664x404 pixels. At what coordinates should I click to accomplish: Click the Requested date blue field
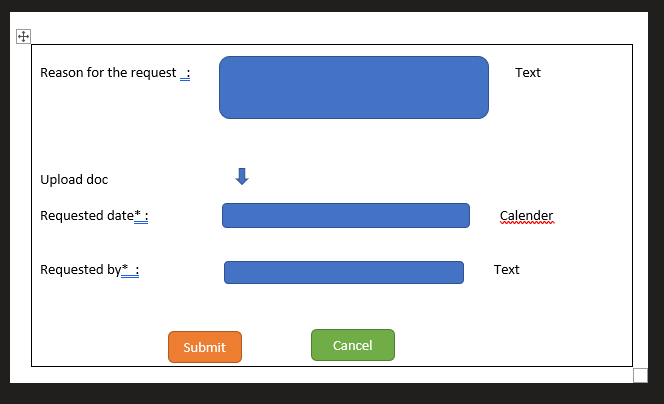345,215
